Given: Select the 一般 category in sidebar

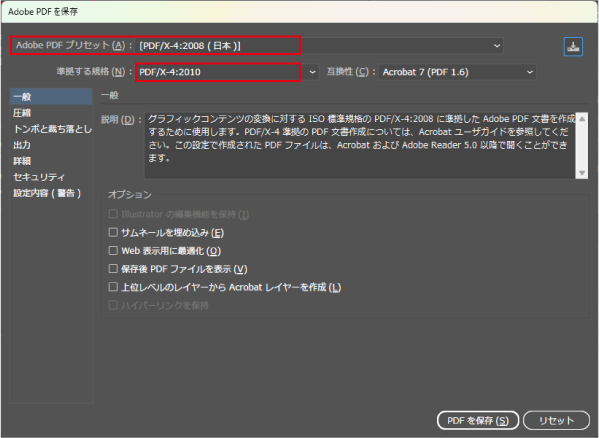Looking at the screenshot, I should click(x=51, y=97).
